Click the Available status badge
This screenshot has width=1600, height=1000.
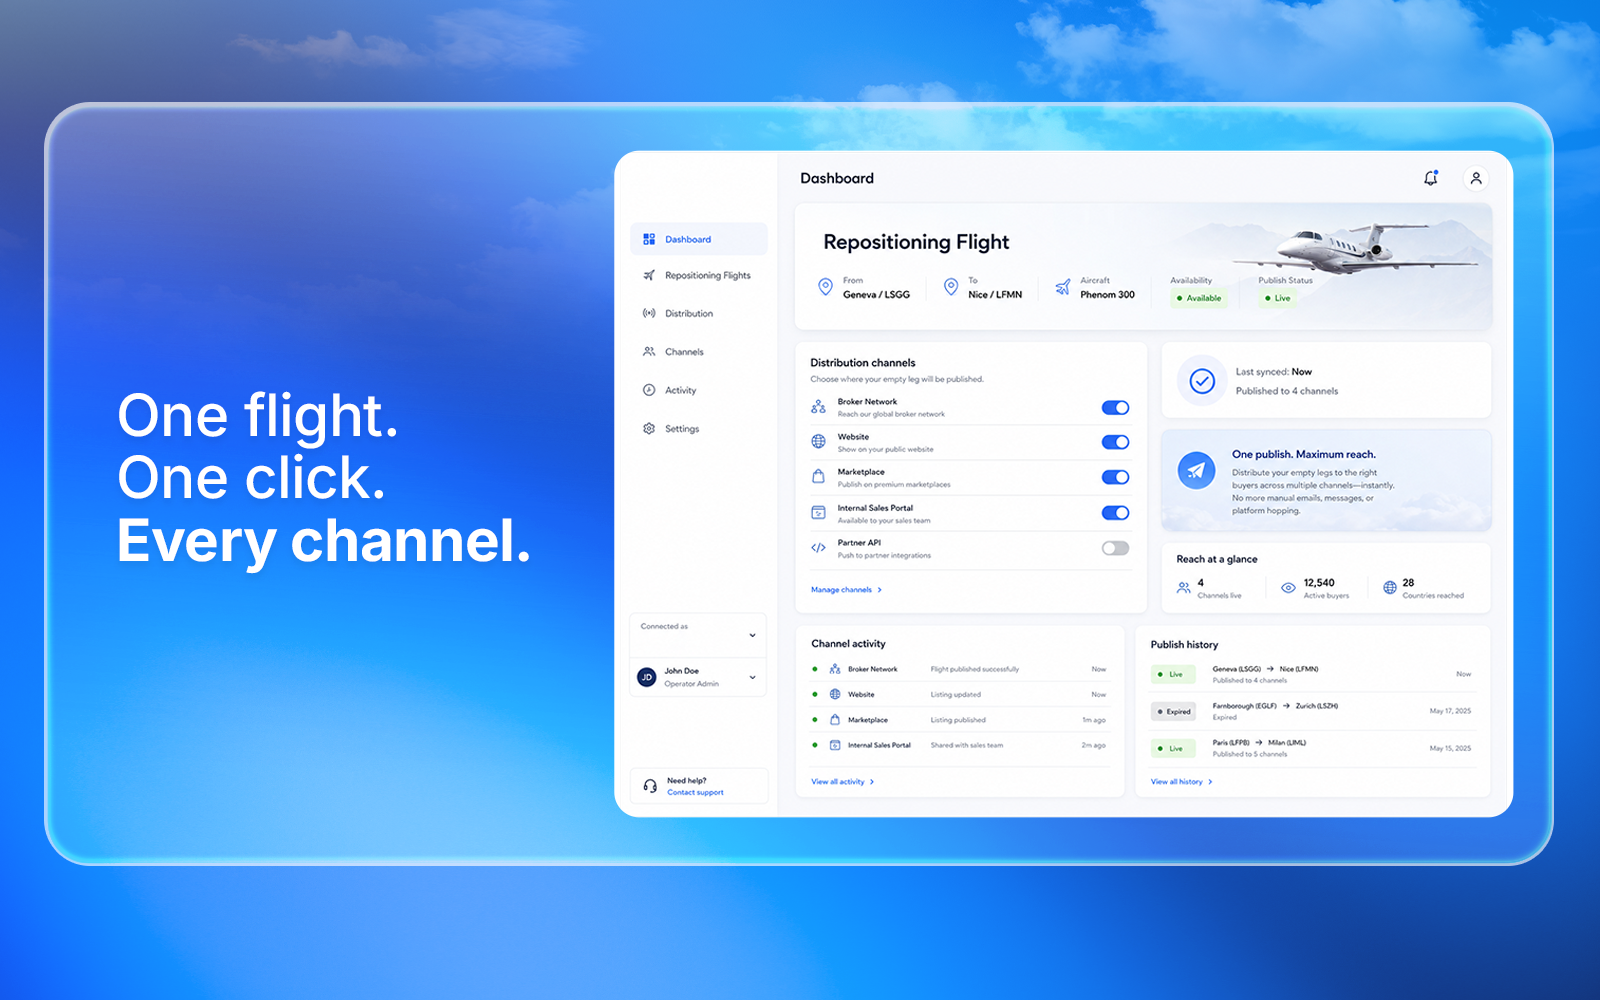[1199, 298]
